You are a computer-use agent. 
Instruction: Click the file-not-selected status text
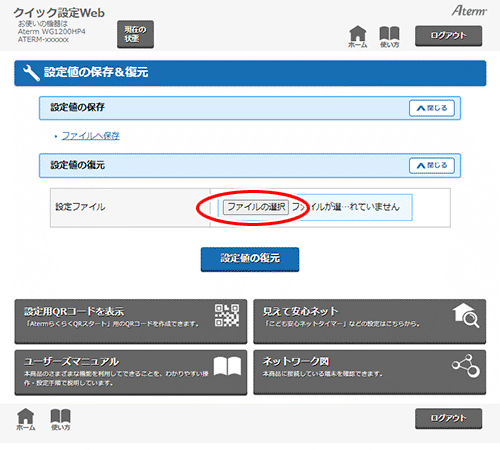coord(346,207)
